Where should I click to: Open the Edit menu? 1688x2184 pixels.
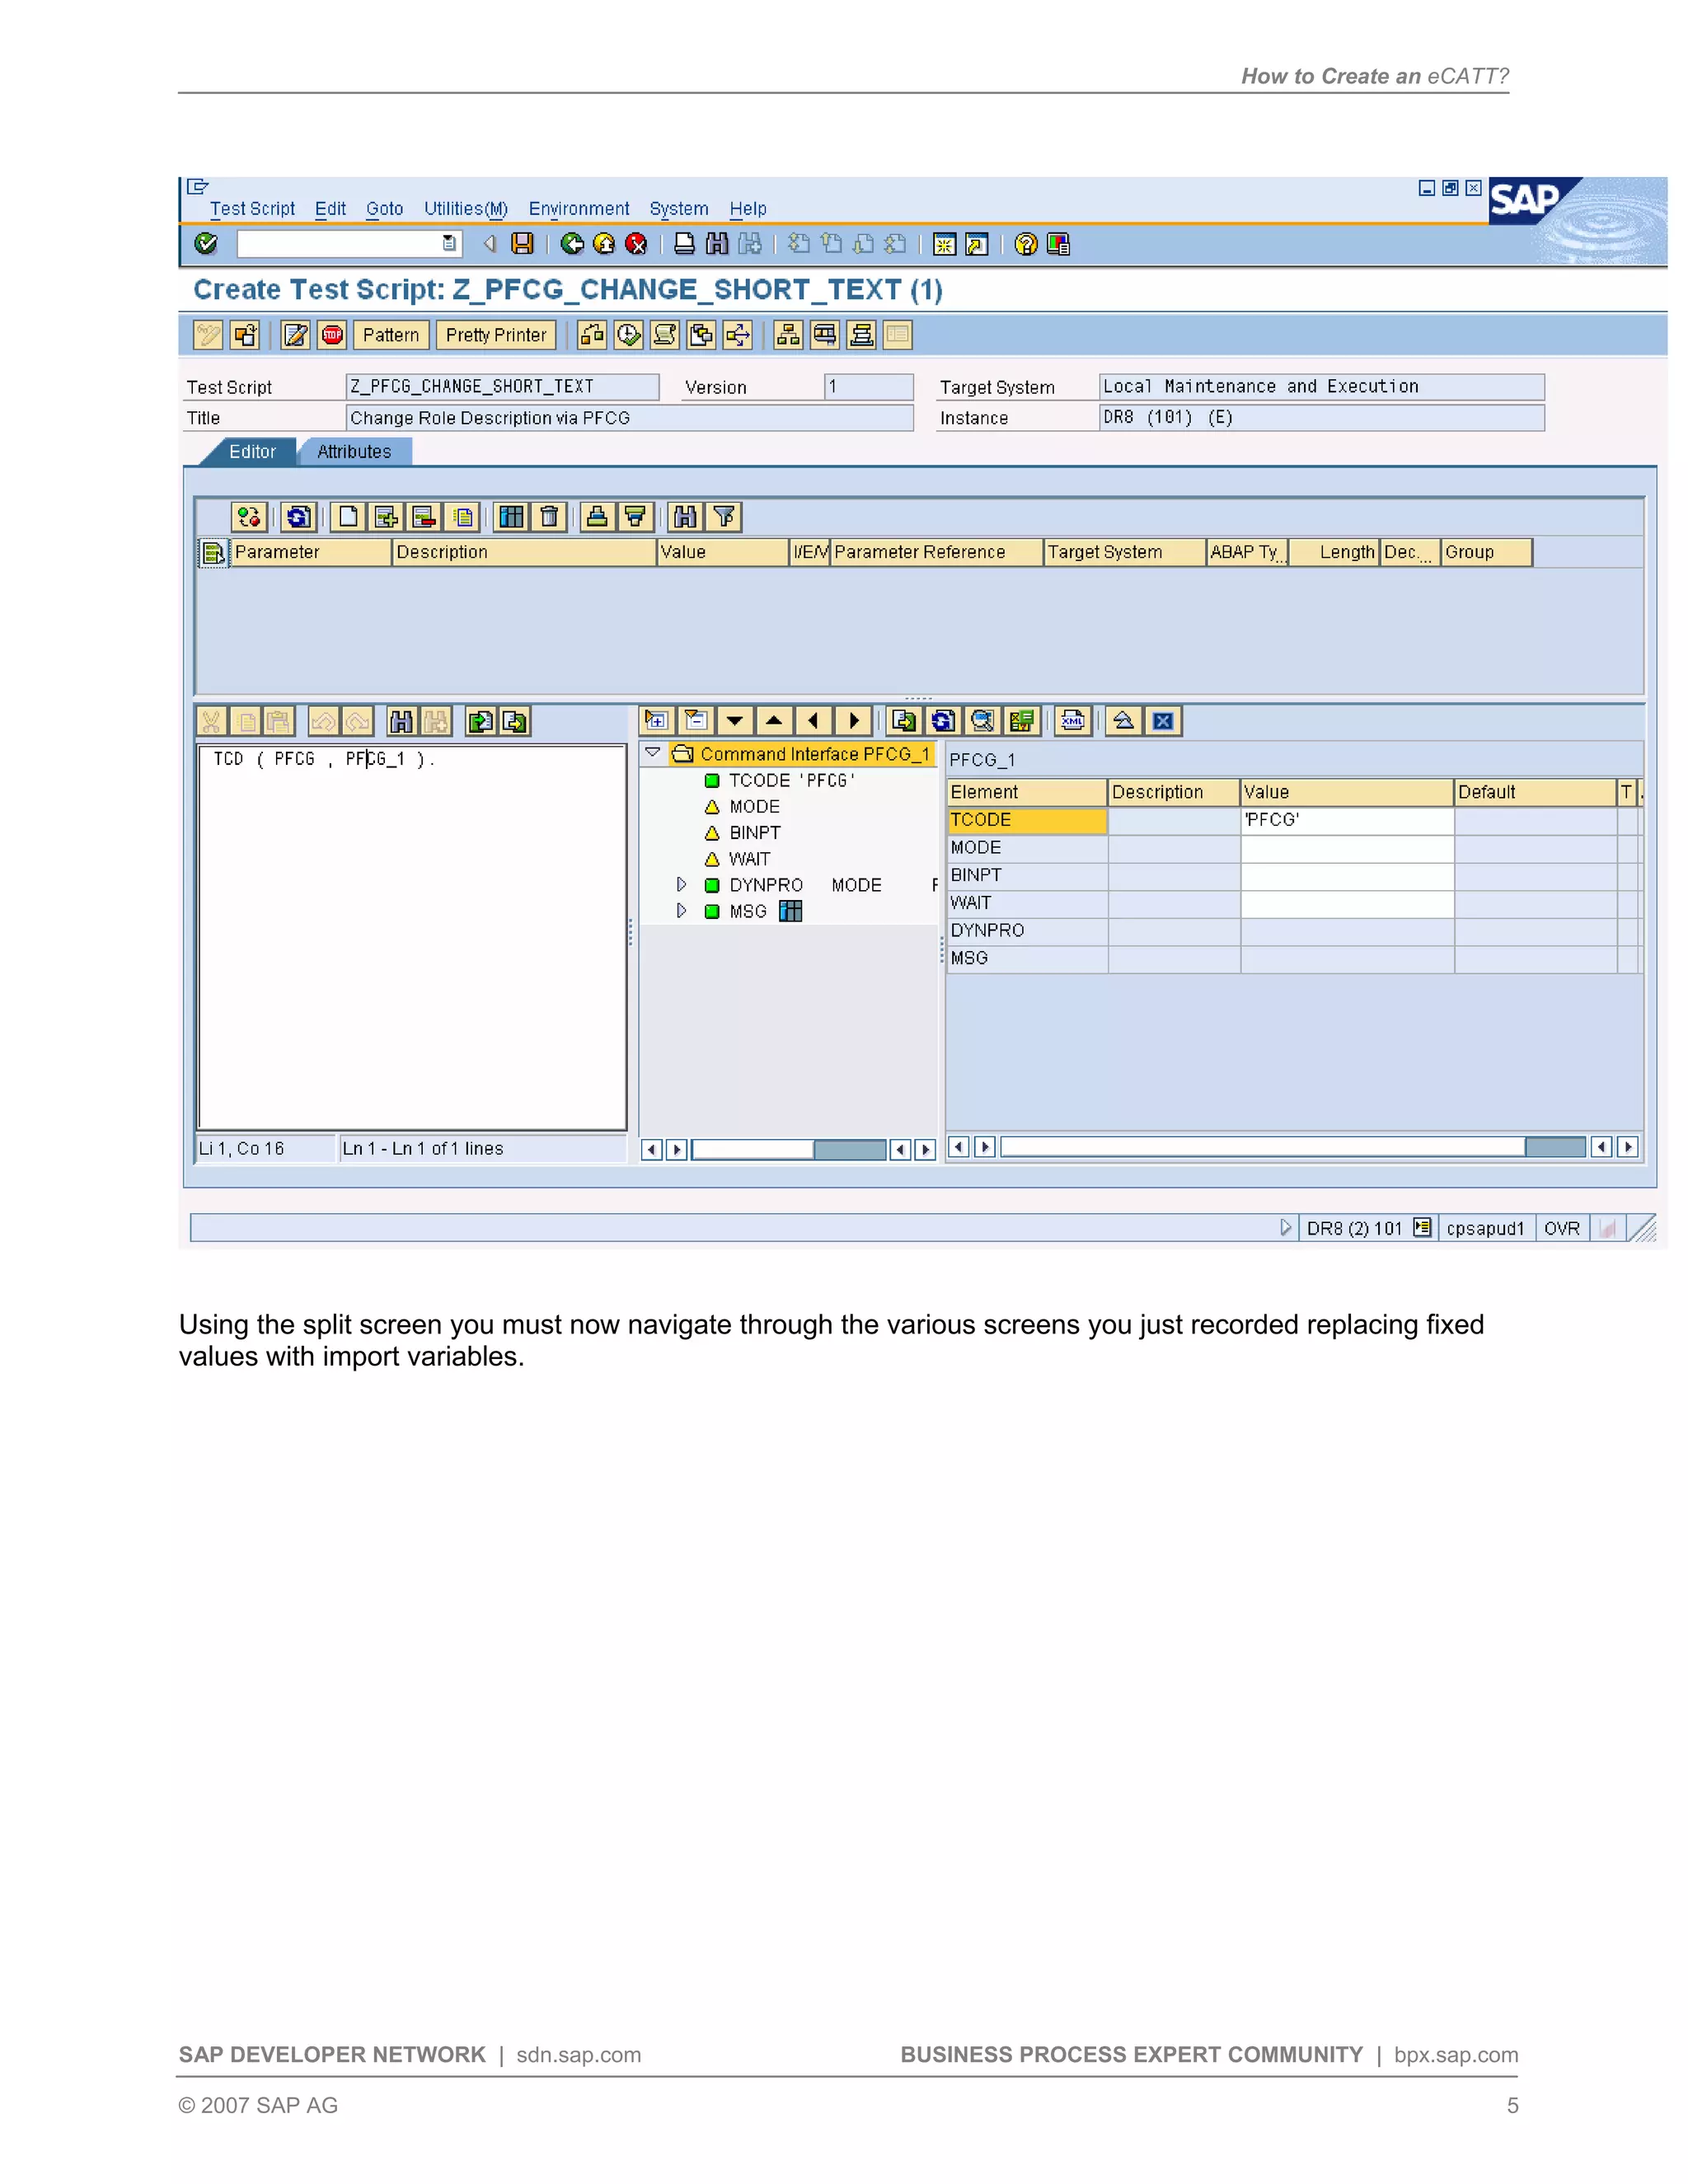[330, 209]
